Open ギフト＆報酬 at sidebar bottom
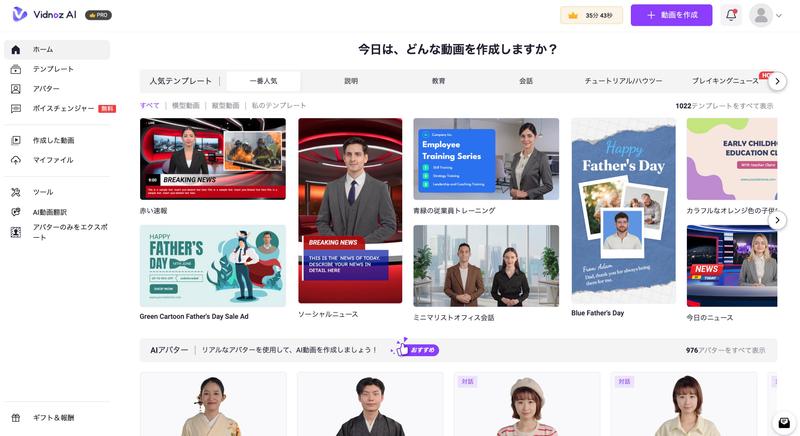Screen dimensions: 800x436 coord(55,418)
